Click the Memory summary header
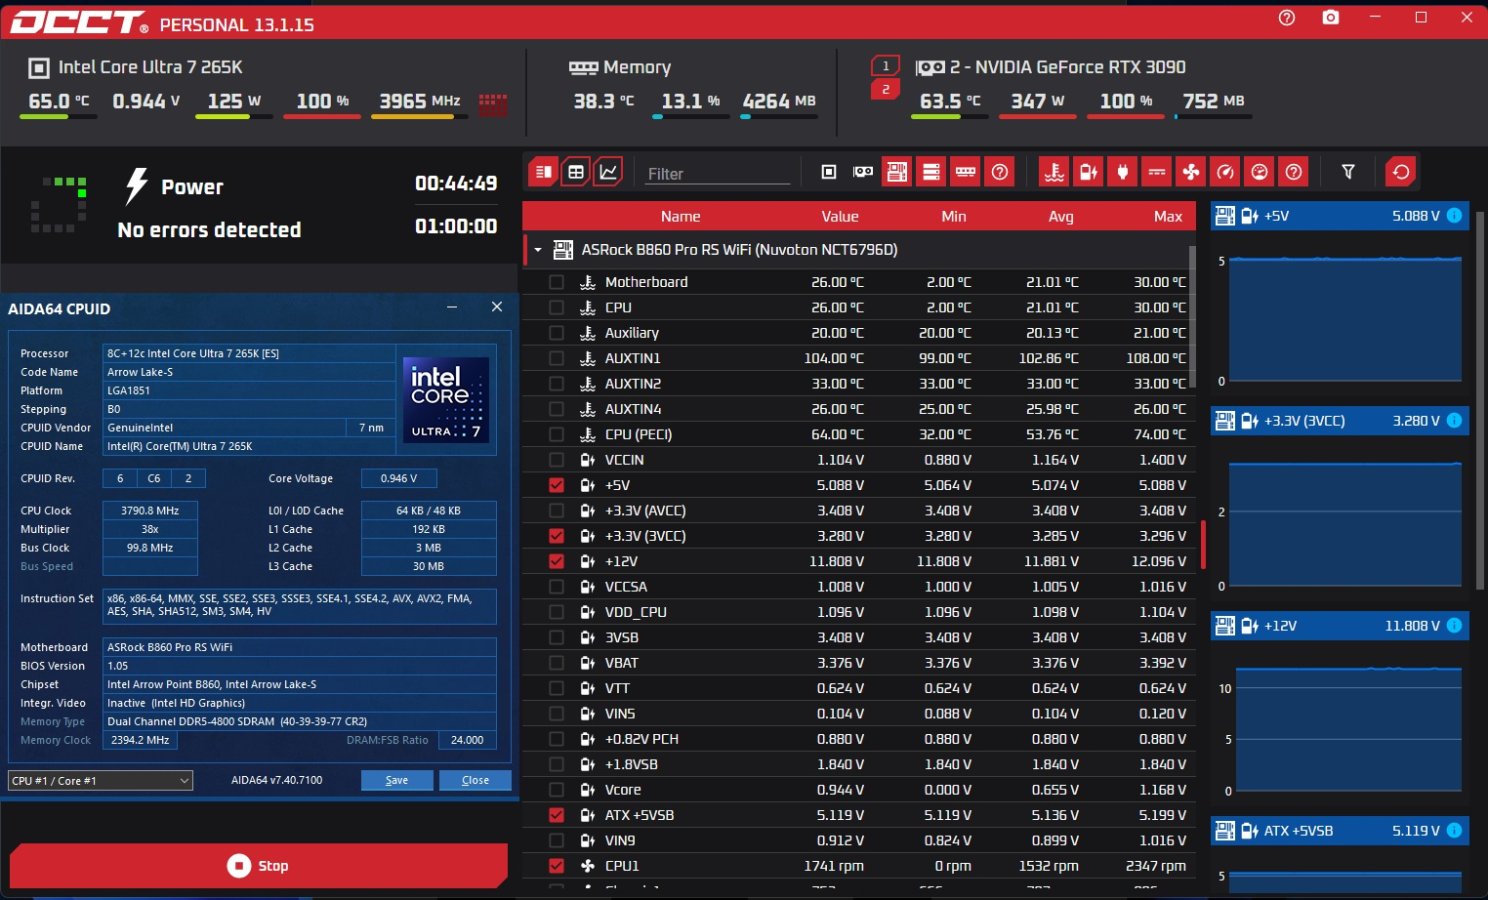The height and width of the screenshot is (900, 1488). pos(637,67)
